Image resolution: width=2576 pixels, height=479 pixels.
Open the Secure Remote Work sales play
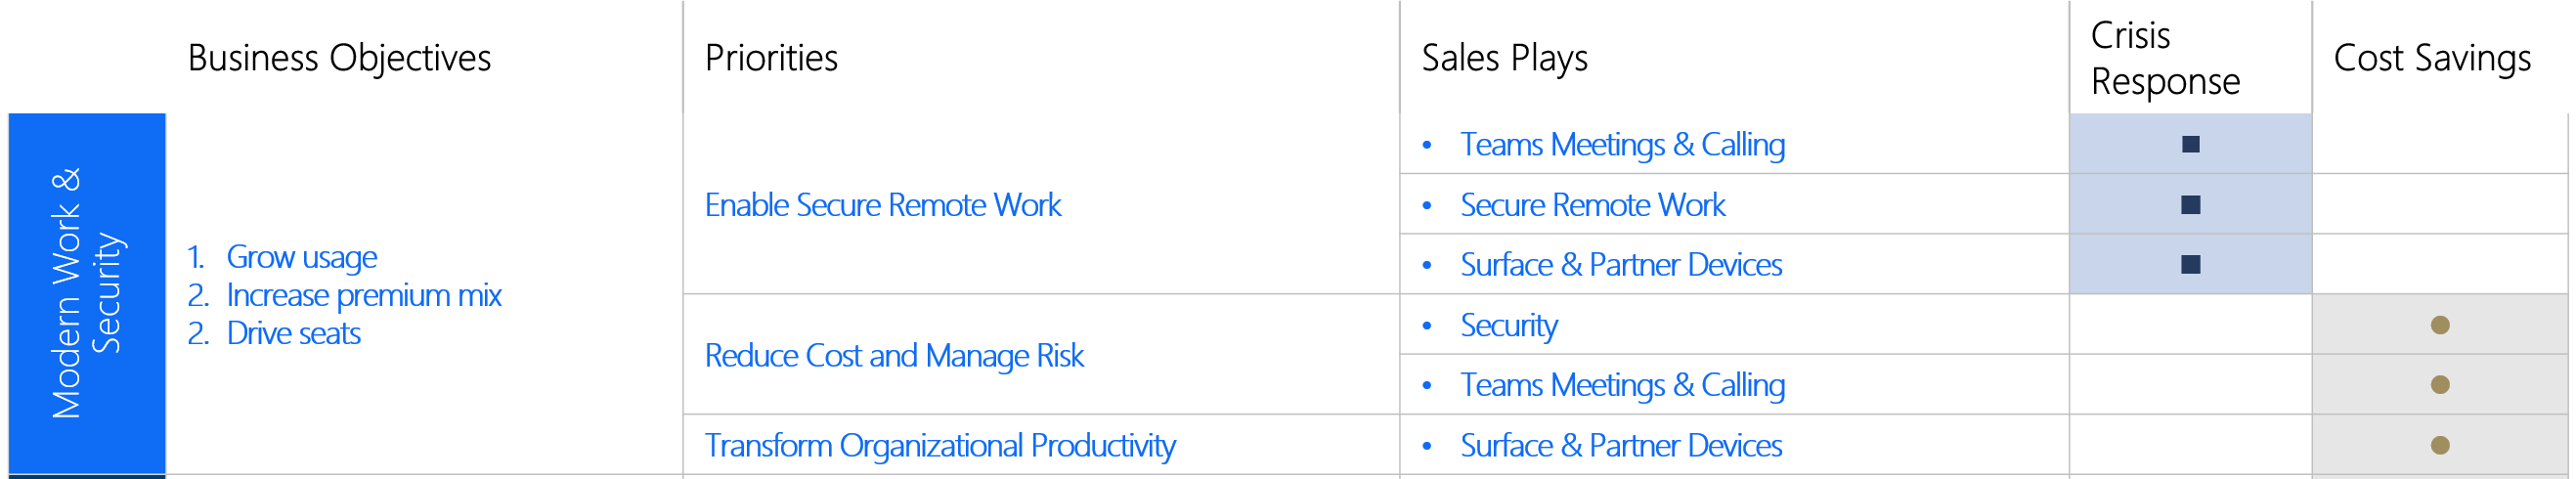[x=1592, y=205]
